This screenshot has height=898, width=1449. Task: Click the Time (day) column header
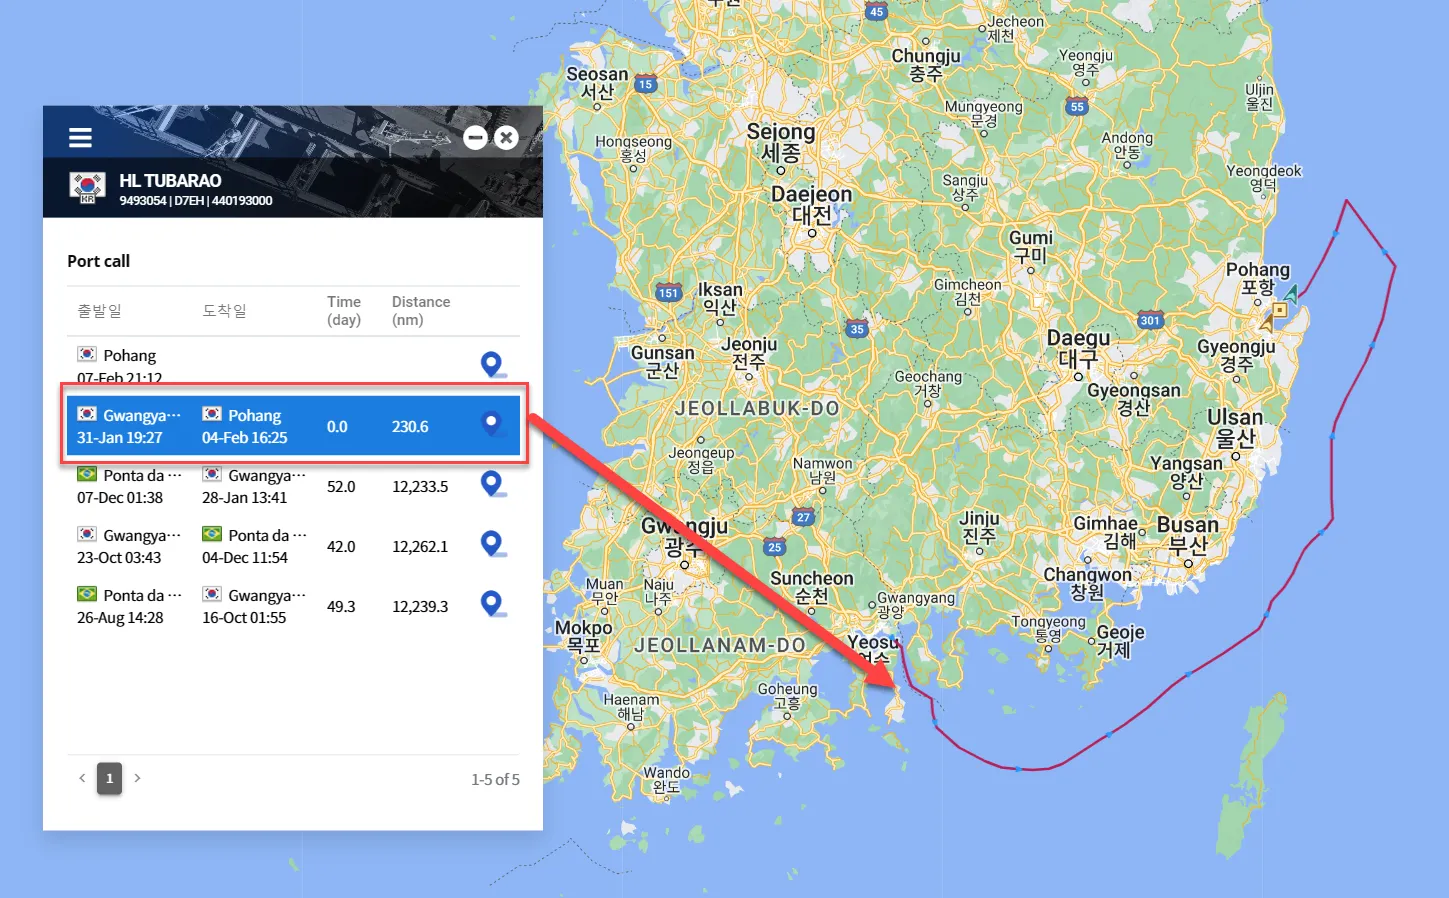[344, 310]
